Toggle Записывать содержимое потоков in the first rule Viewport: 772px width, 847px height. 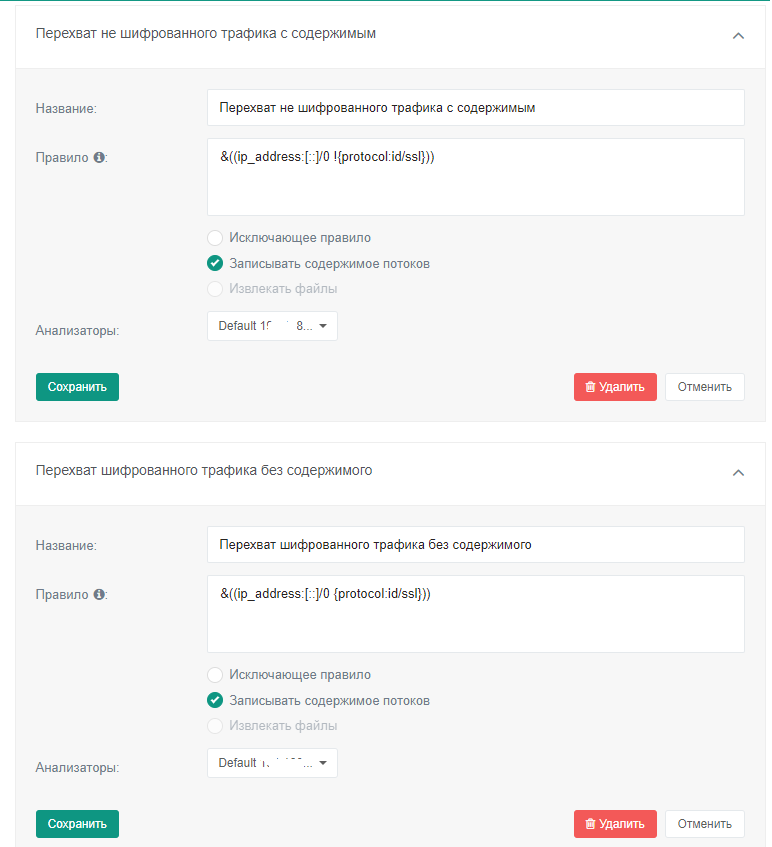215,264
